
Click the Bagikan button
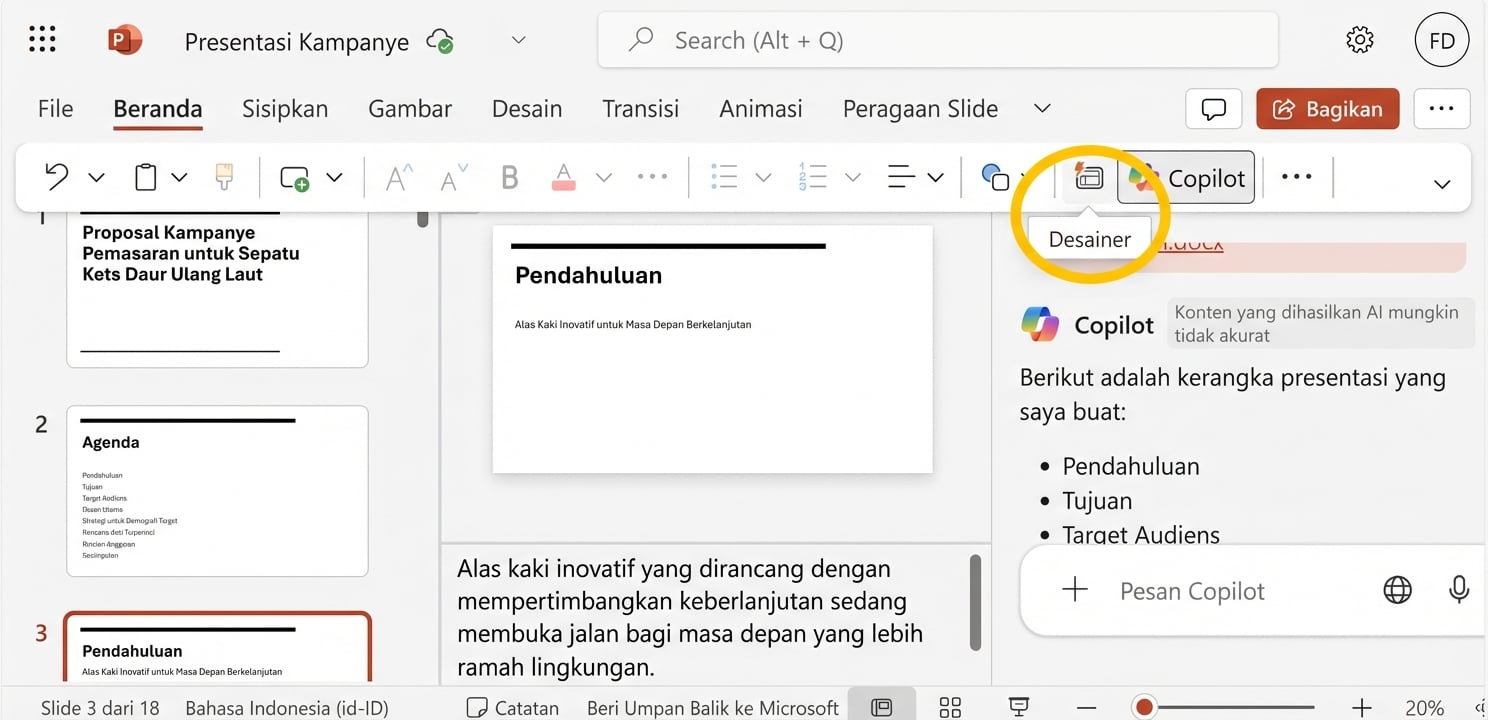(x=1327, y=108)
